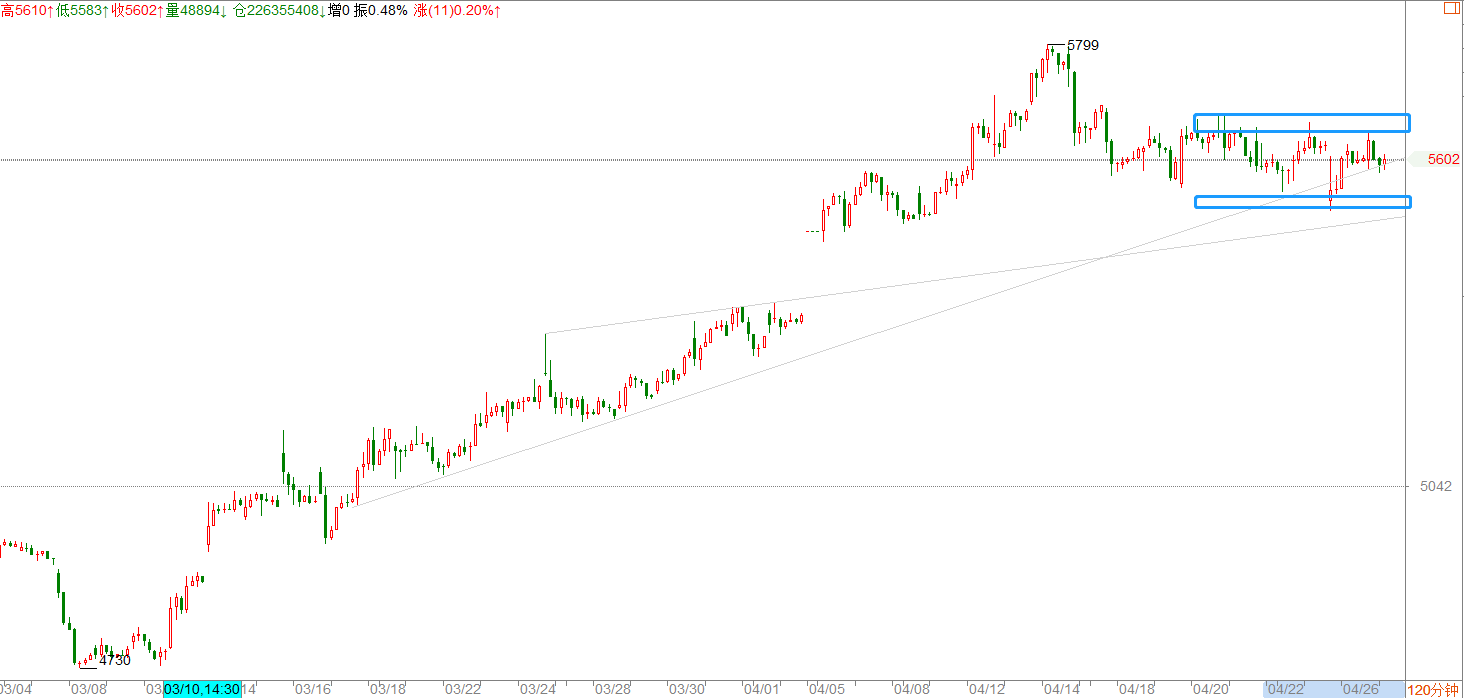Click the 低5583 low value
Image resolution: width=1464 pixels, height=698 pixels.
81,9
